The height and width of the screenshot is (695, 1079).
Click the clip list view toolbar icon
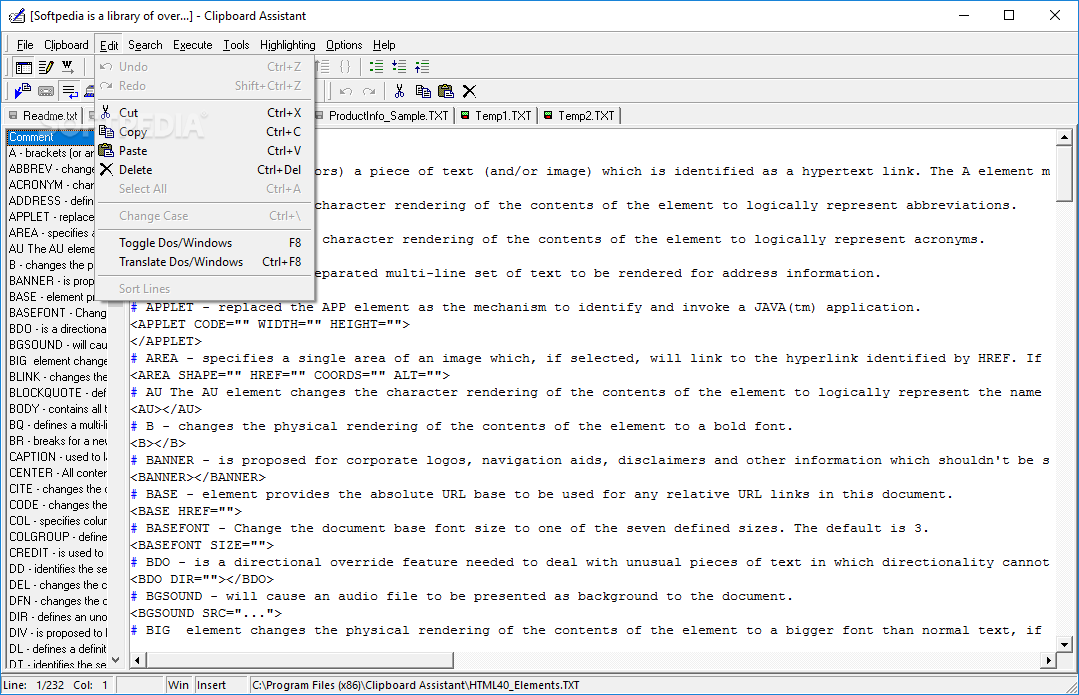tap(24, 67)
